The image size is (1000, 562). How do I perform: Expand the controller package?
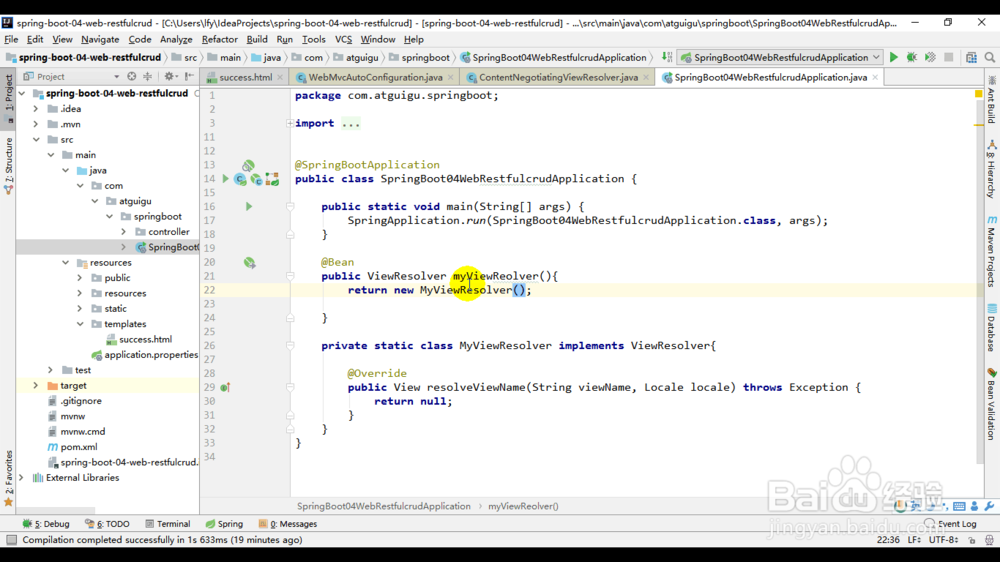click(124, 232)
